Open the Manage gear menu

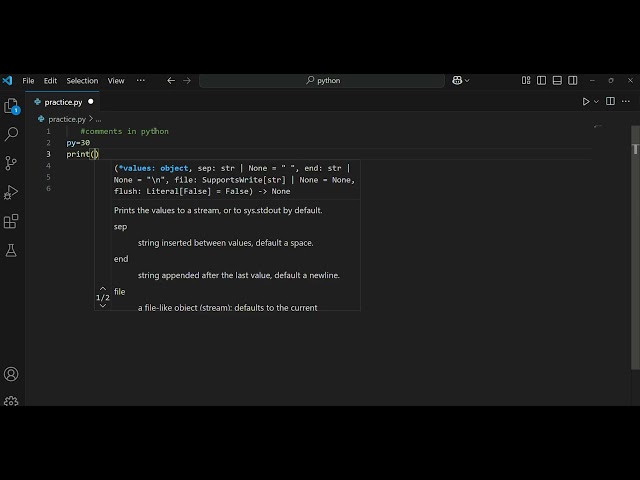[x=11, y=401]
